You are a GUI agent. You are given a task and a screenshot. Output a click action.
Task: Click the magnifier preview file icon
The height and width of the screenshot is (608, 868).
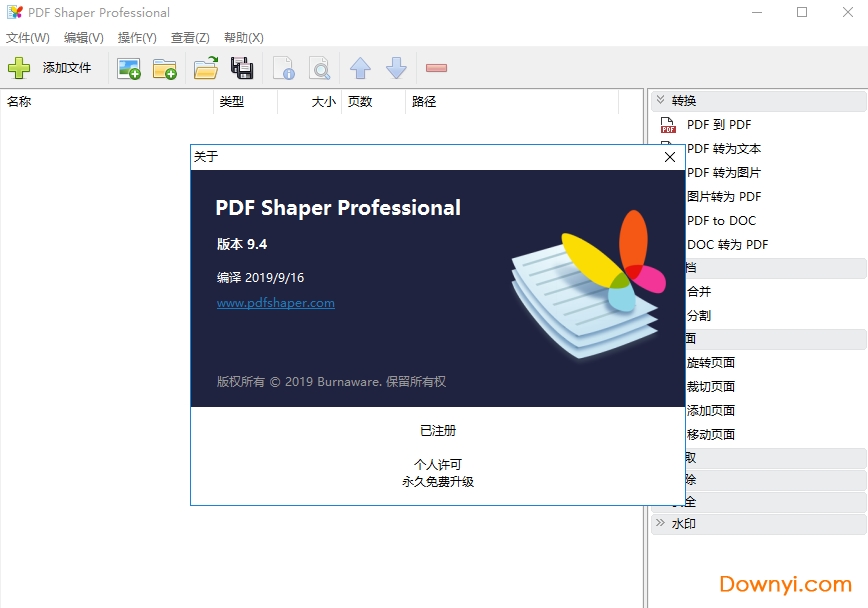coord(319,68)
